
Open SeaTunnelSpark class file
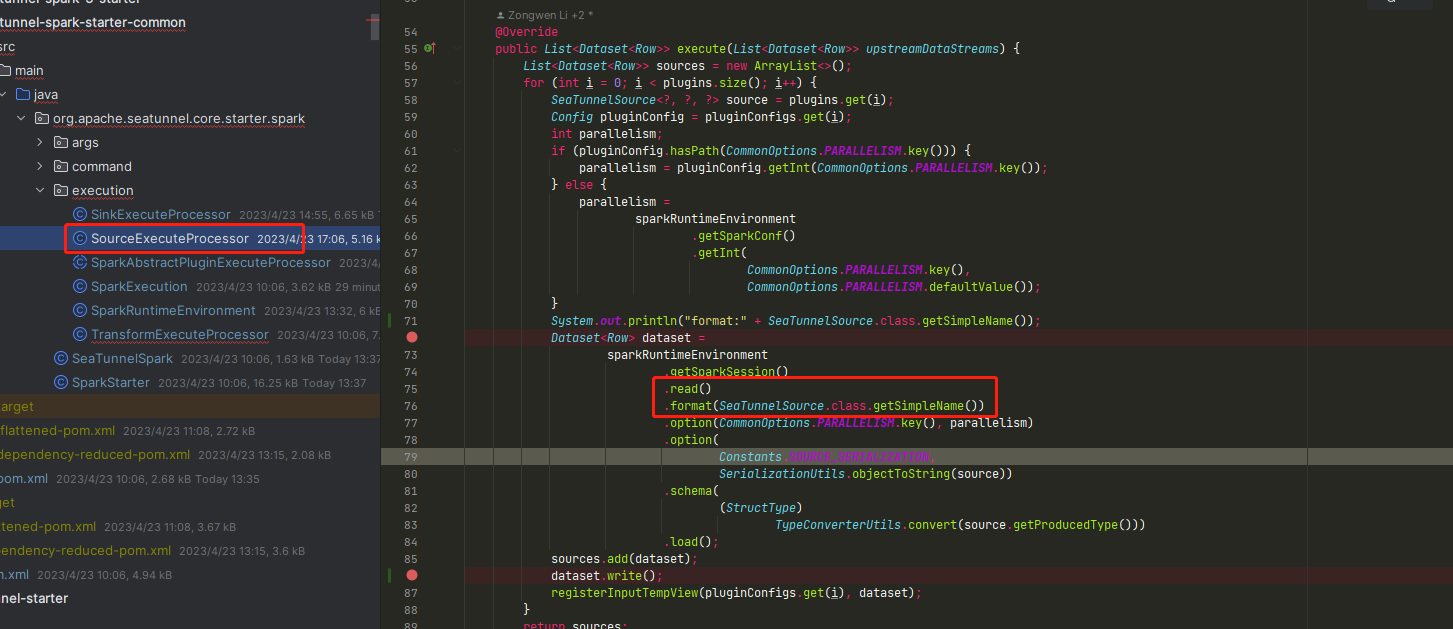[x=122, y=359]
